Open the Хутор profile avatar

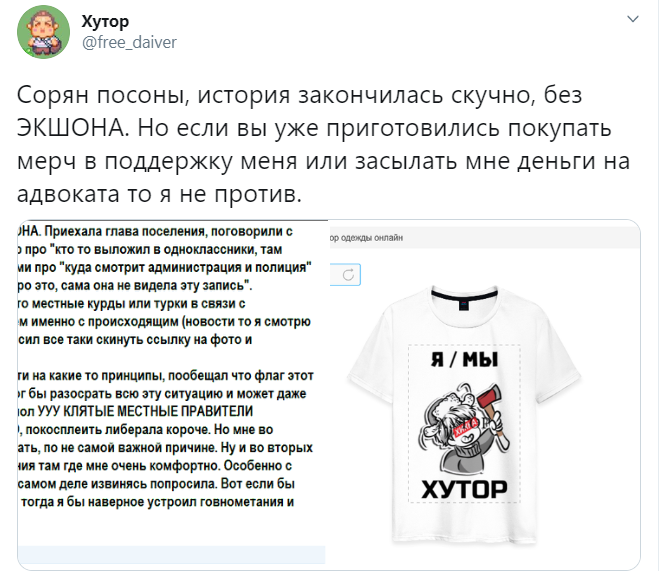(x=43, y=32)
